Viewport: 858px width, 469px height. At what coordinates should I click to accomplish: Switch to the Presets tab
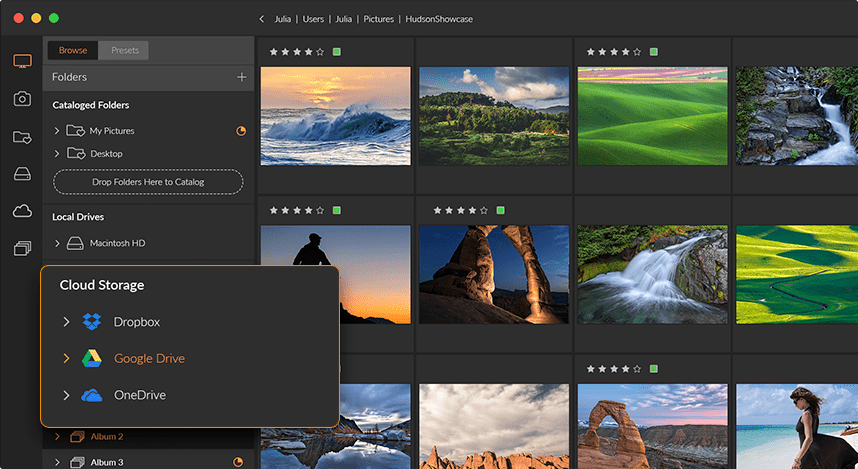(x=125, y=50)
